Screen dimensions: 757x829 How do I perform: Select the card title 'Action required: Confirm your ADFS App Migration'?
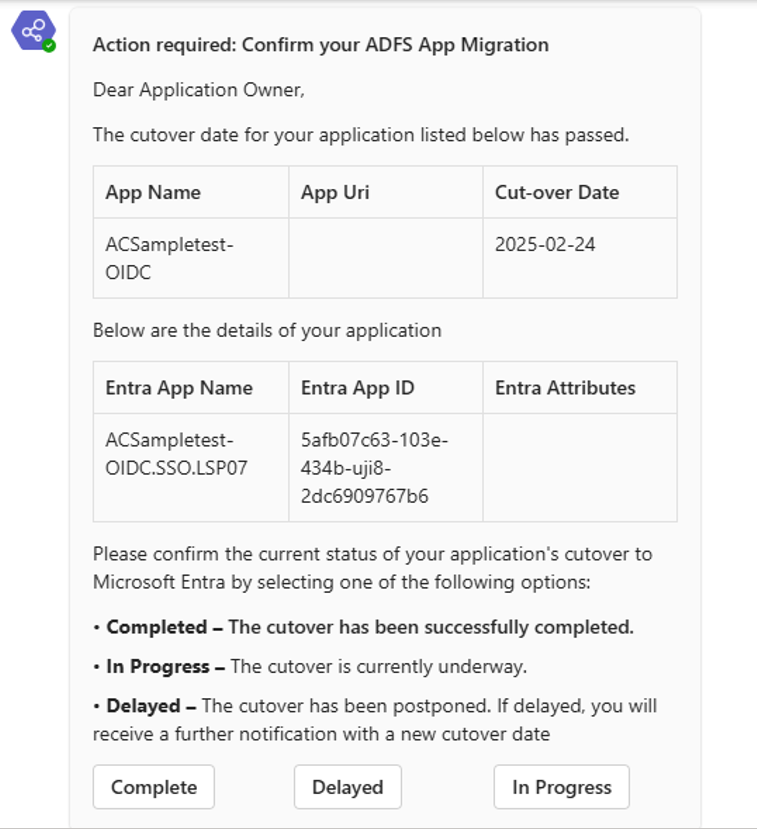(x=321, y=45)
